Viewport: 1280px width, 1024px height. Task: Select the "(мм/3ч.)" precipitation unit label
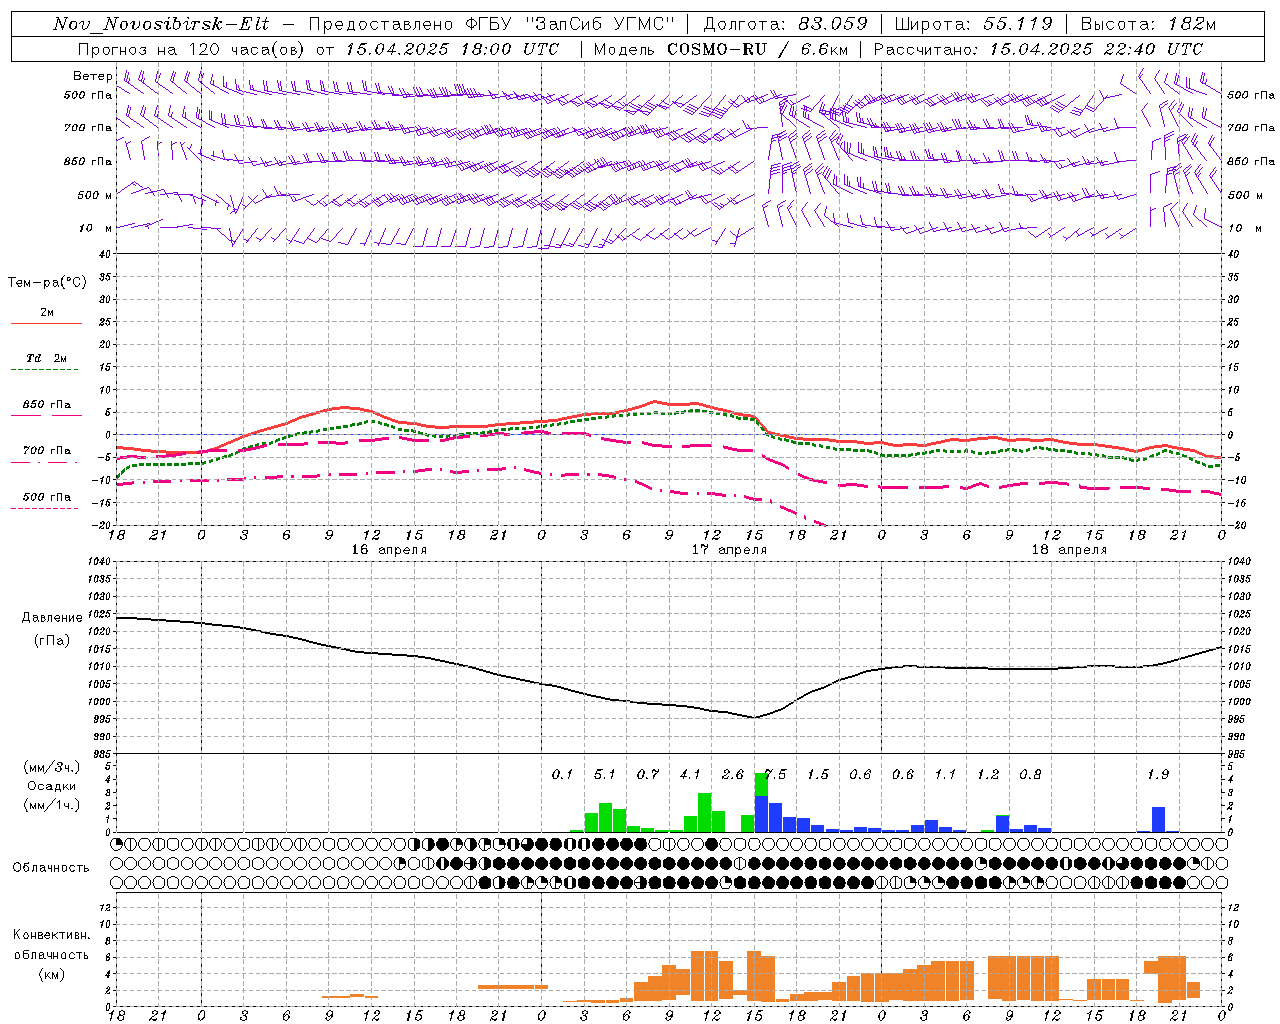(x=51, y=767)
